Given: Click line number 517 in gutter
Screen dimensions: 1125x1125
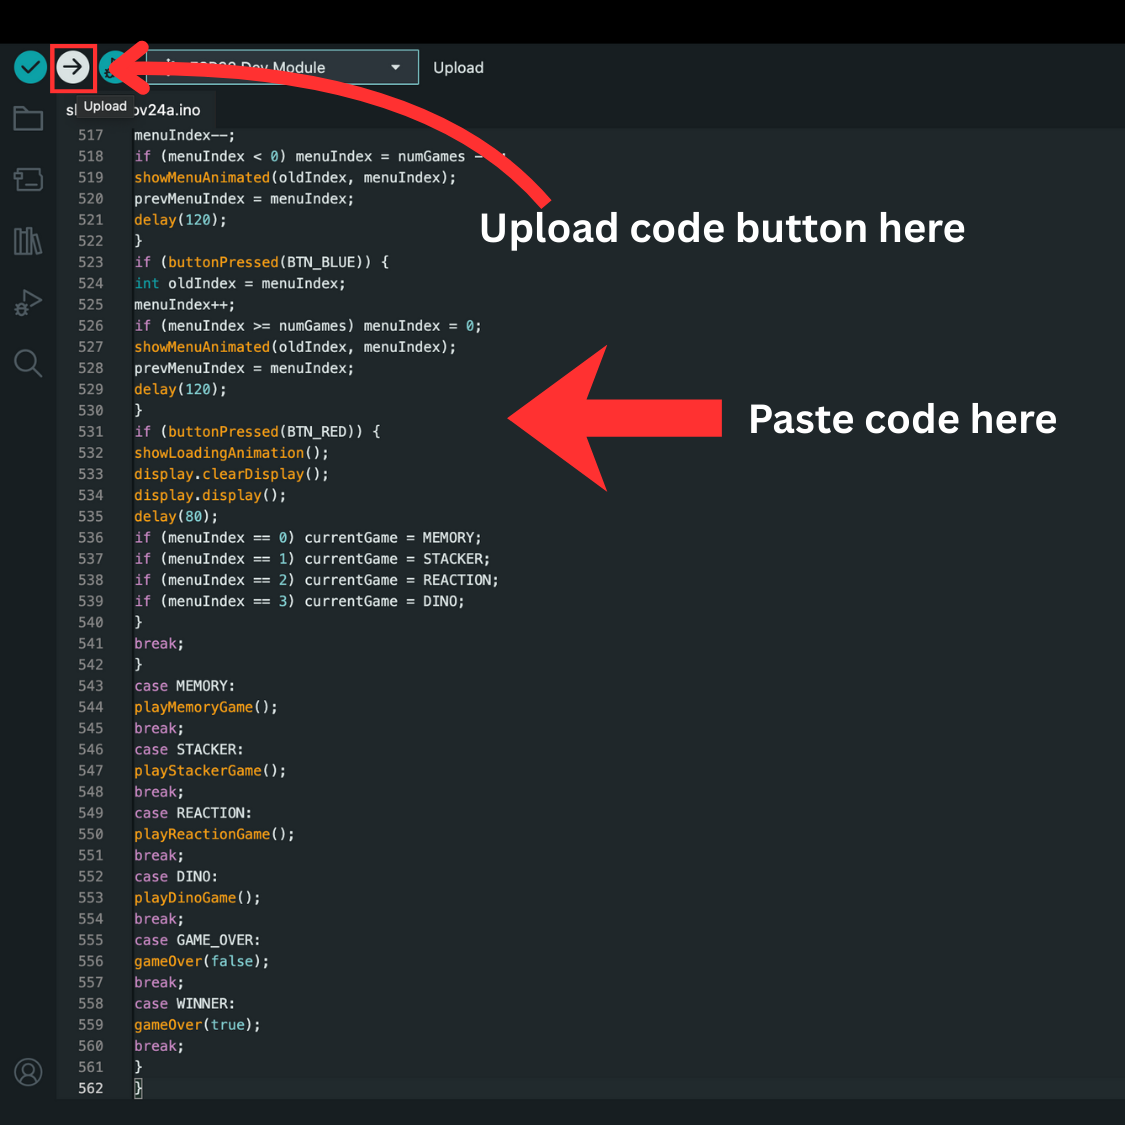Looking at the screenshot, I should point(91,135).
